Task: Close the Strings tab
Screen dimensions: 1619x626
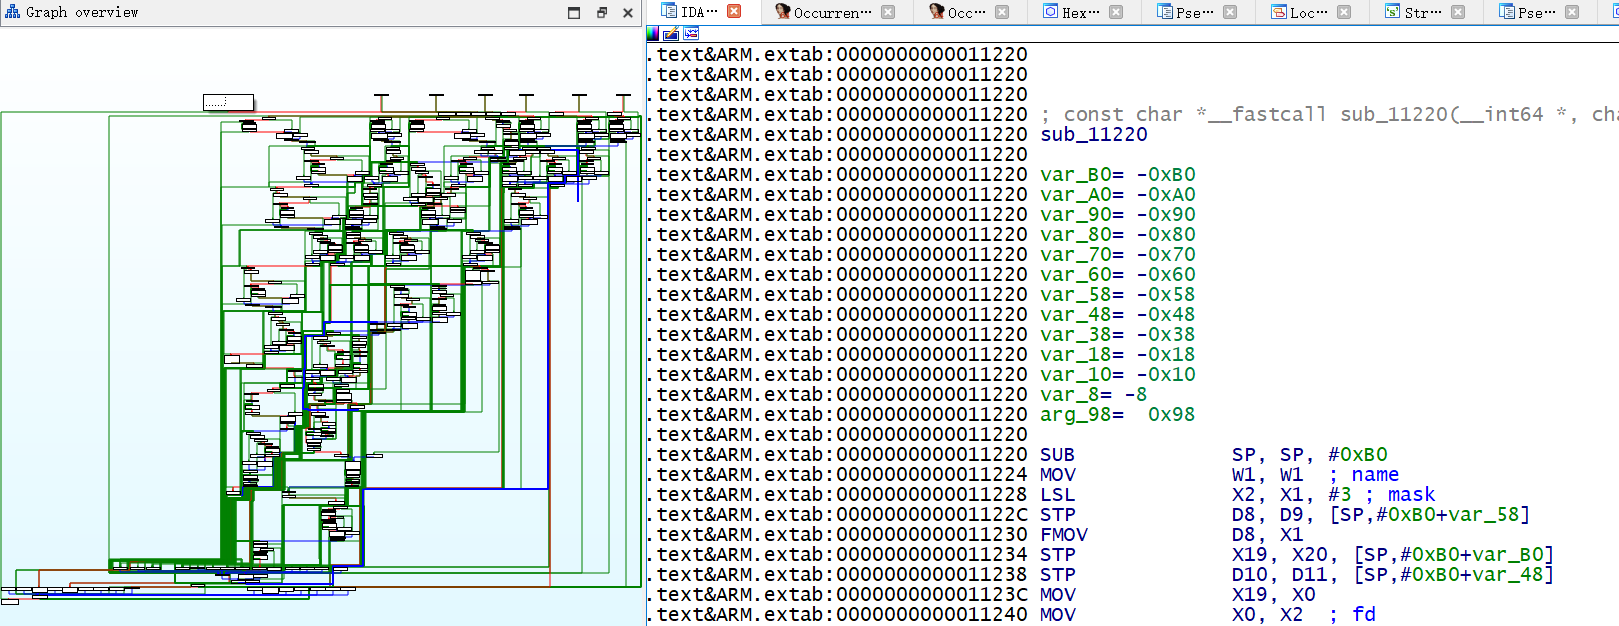Action: pos(1458,12)
